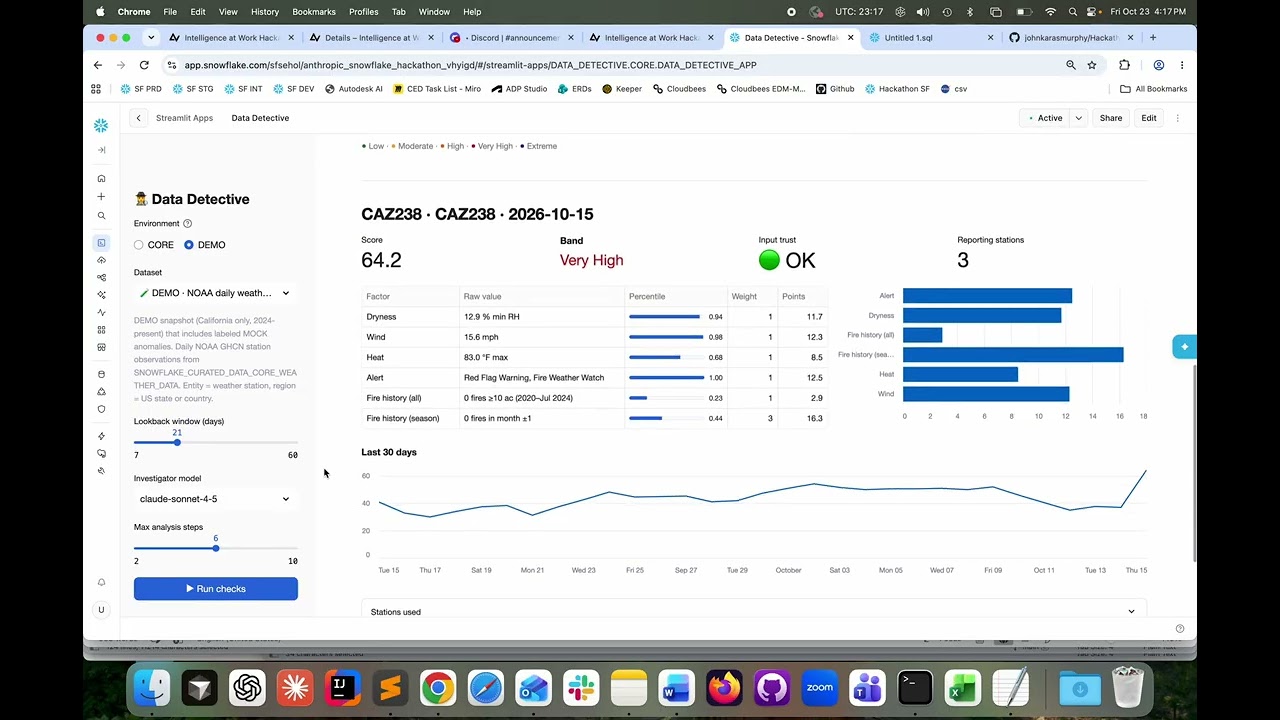Click the Lookback window slider handle
The width and height of the screenshot is (1280, 720).
coord(177,442)
